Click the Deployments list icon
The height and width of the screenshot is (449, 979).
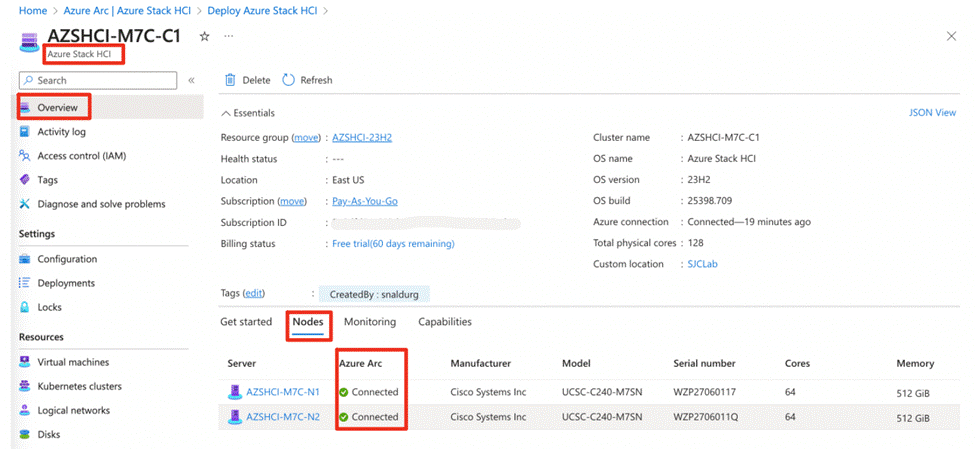coord(25,283)
